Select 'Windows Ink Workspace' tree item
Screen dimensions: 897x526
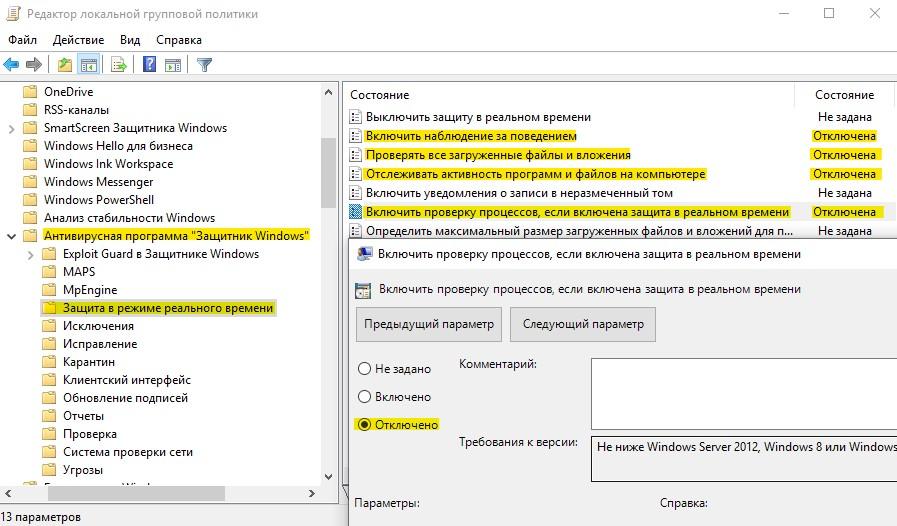point(108,164)
